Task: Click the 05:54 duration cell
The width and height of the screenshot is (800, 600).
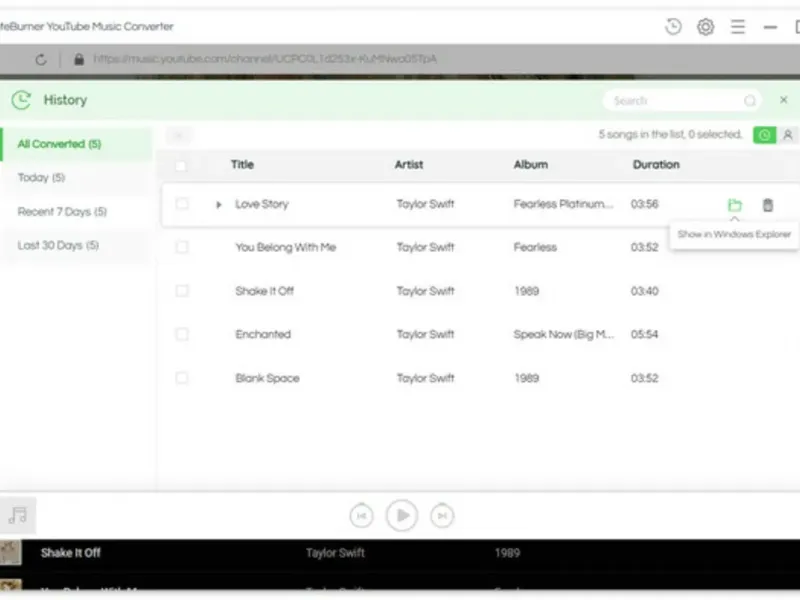Action: [x=644, y=334]
